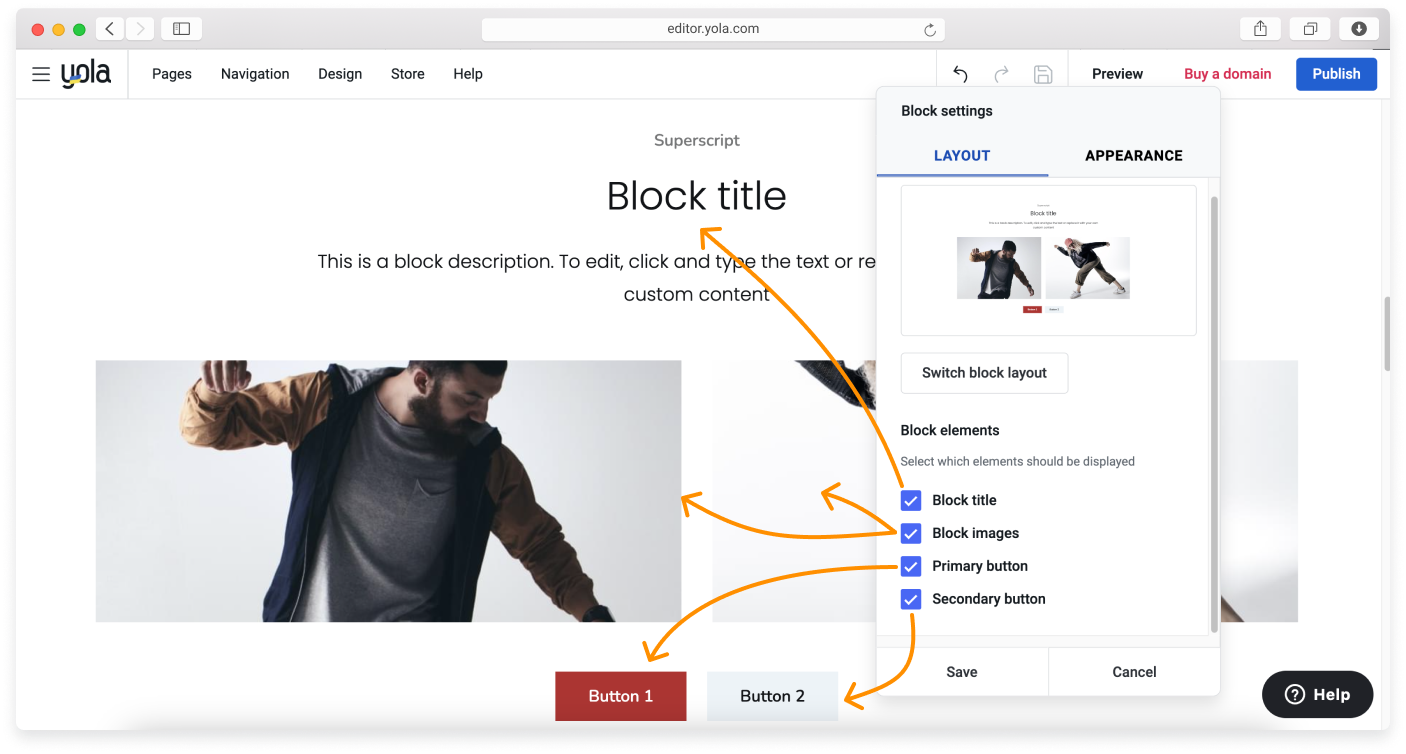Redo the last change
This screenshot has height=754, width=1406.
pyautogui.click(x=1001, y=73)
